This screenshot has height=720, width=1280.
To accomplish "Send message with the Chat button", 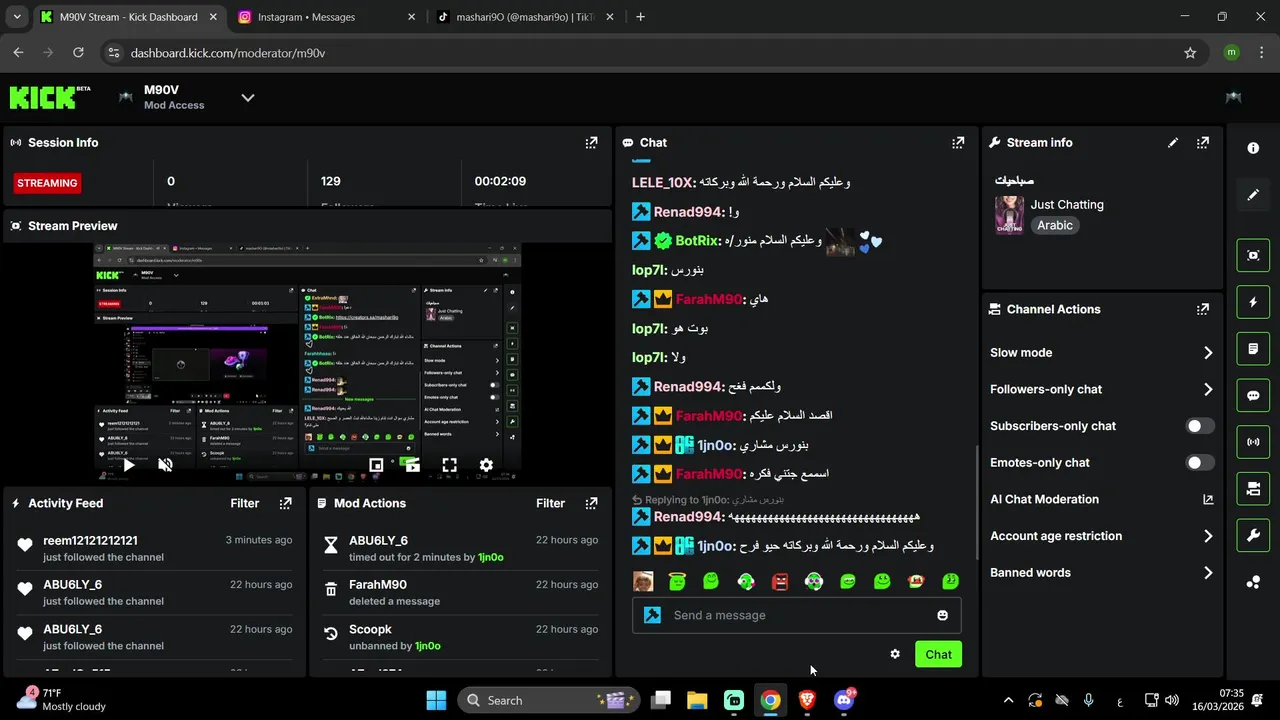I will (x=938, y=654).
